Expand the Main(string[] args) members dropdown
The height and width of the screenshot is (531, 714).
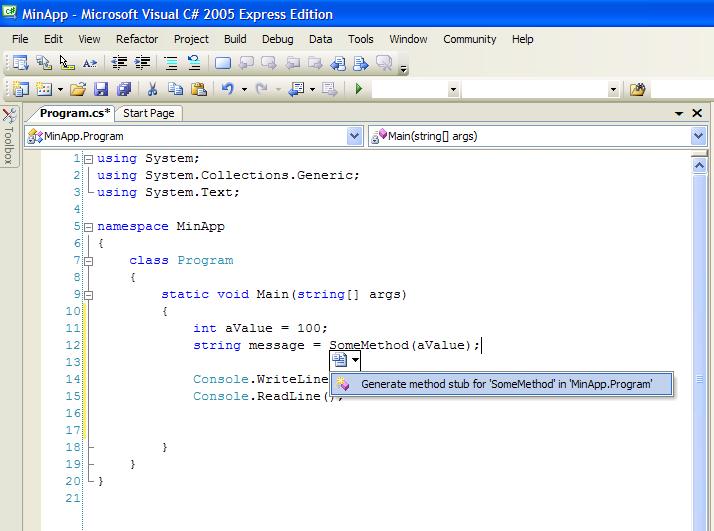click(x=699, y=136)
